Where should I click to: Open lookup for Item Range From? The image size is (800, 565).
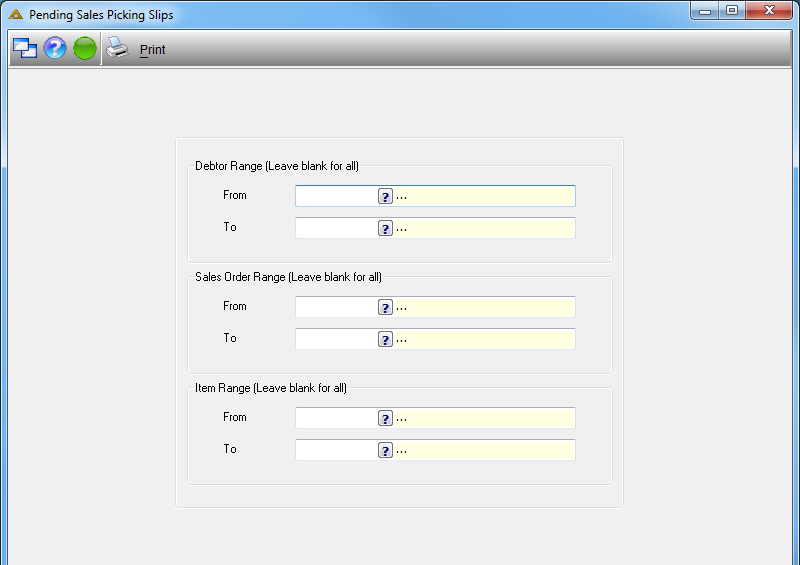click(x=385, y=419)
